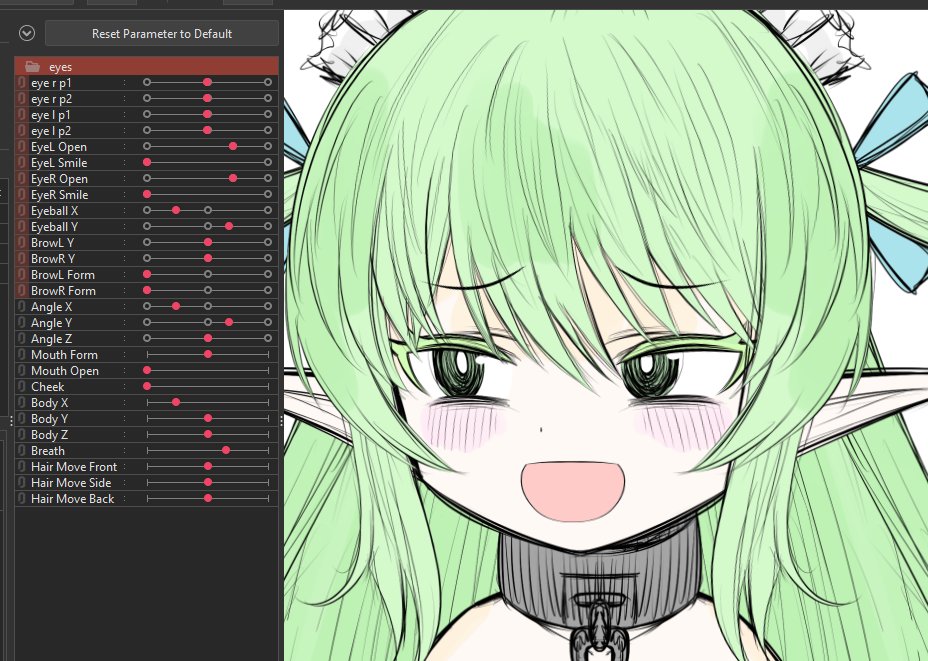Click the dotted grip in the eye l p2 row

pos(124,131)
